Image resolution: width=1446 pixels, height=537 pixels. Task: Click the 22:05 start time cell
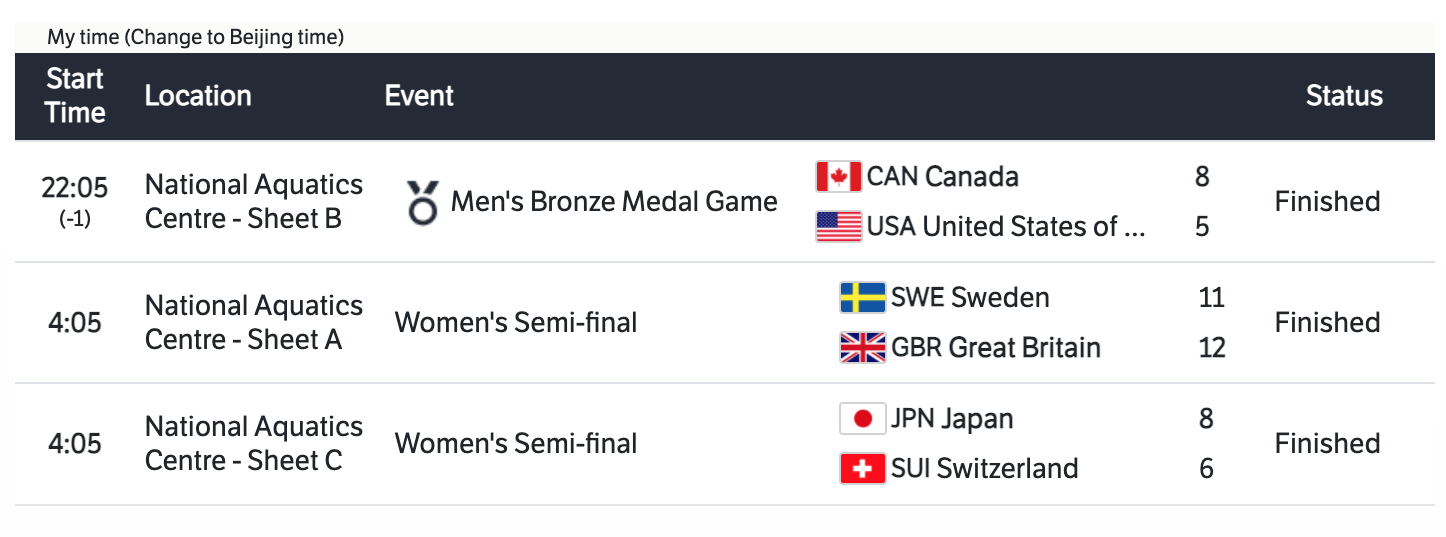[75, 188]
